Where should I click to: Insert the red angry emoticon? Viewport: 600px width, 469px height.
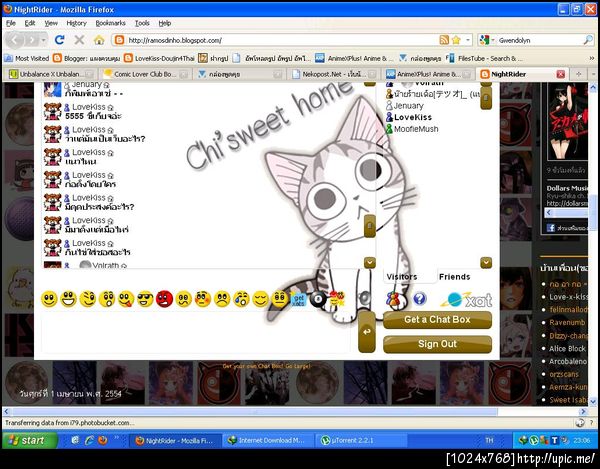[x=165, y=299]
